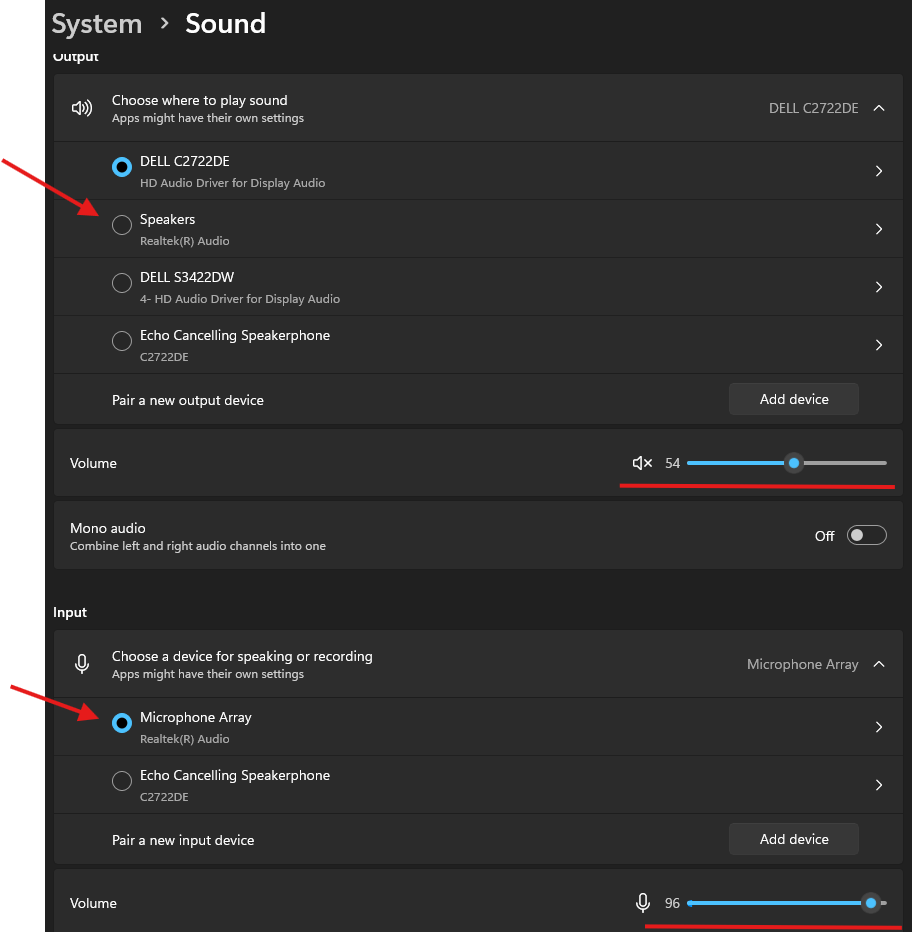Open Speakers device properties via its right arrow
The width and height of the screenshot is (912, 932).
[x=878, y=229]
